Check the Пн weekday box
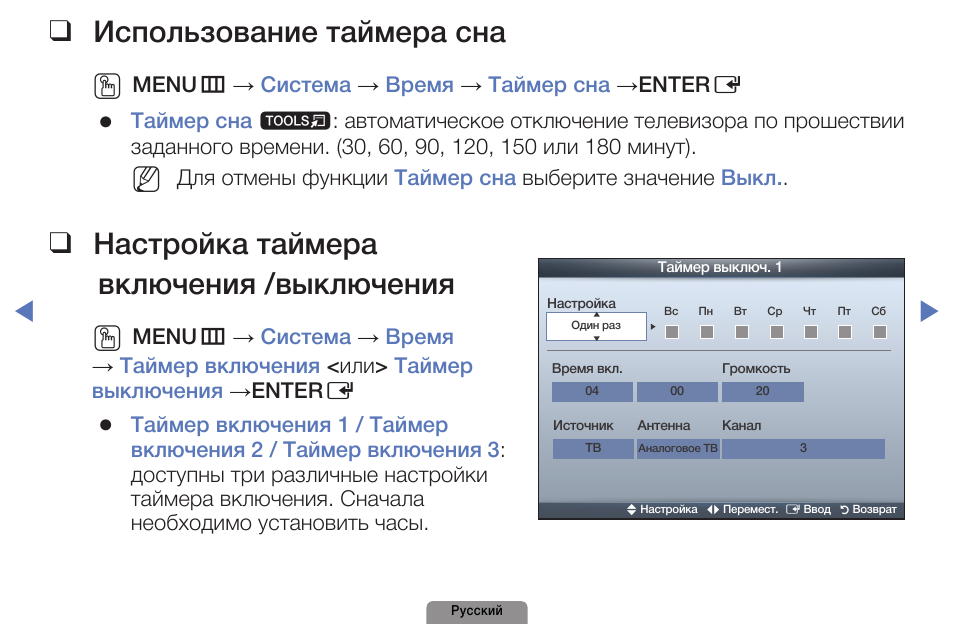This screenshot has height=624, width=954. click(x=708, y=332)
